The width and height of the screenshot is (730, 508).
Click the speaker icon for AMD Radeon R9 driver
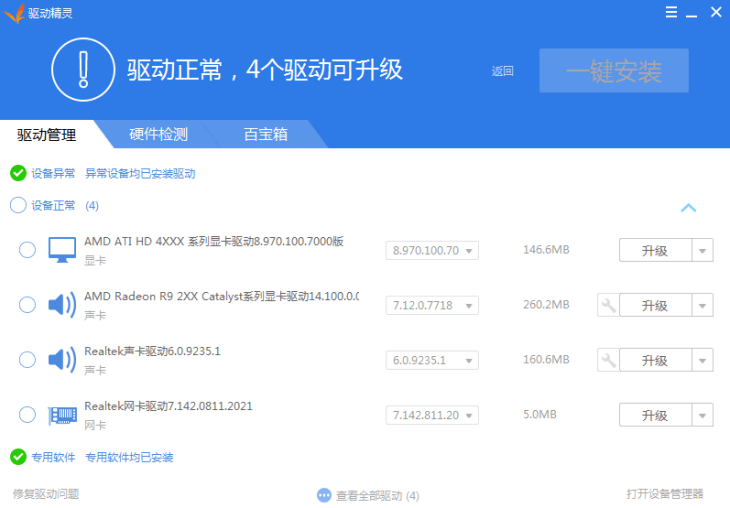62,305
